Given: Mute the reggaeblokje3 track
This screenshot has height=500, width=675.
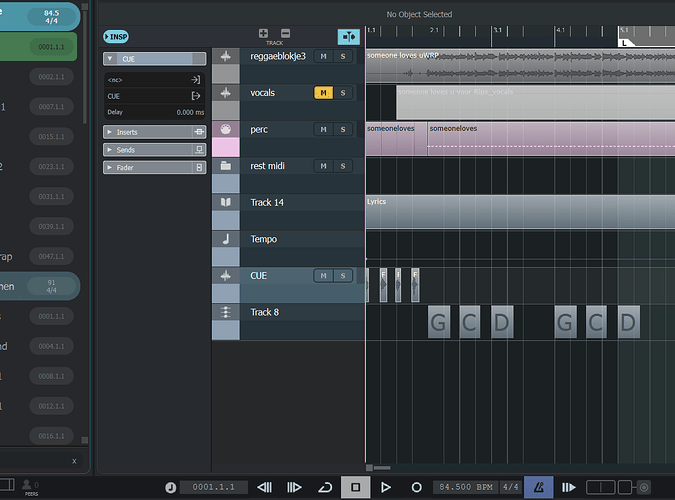Looking at the screenshot, I should (323, 56).
